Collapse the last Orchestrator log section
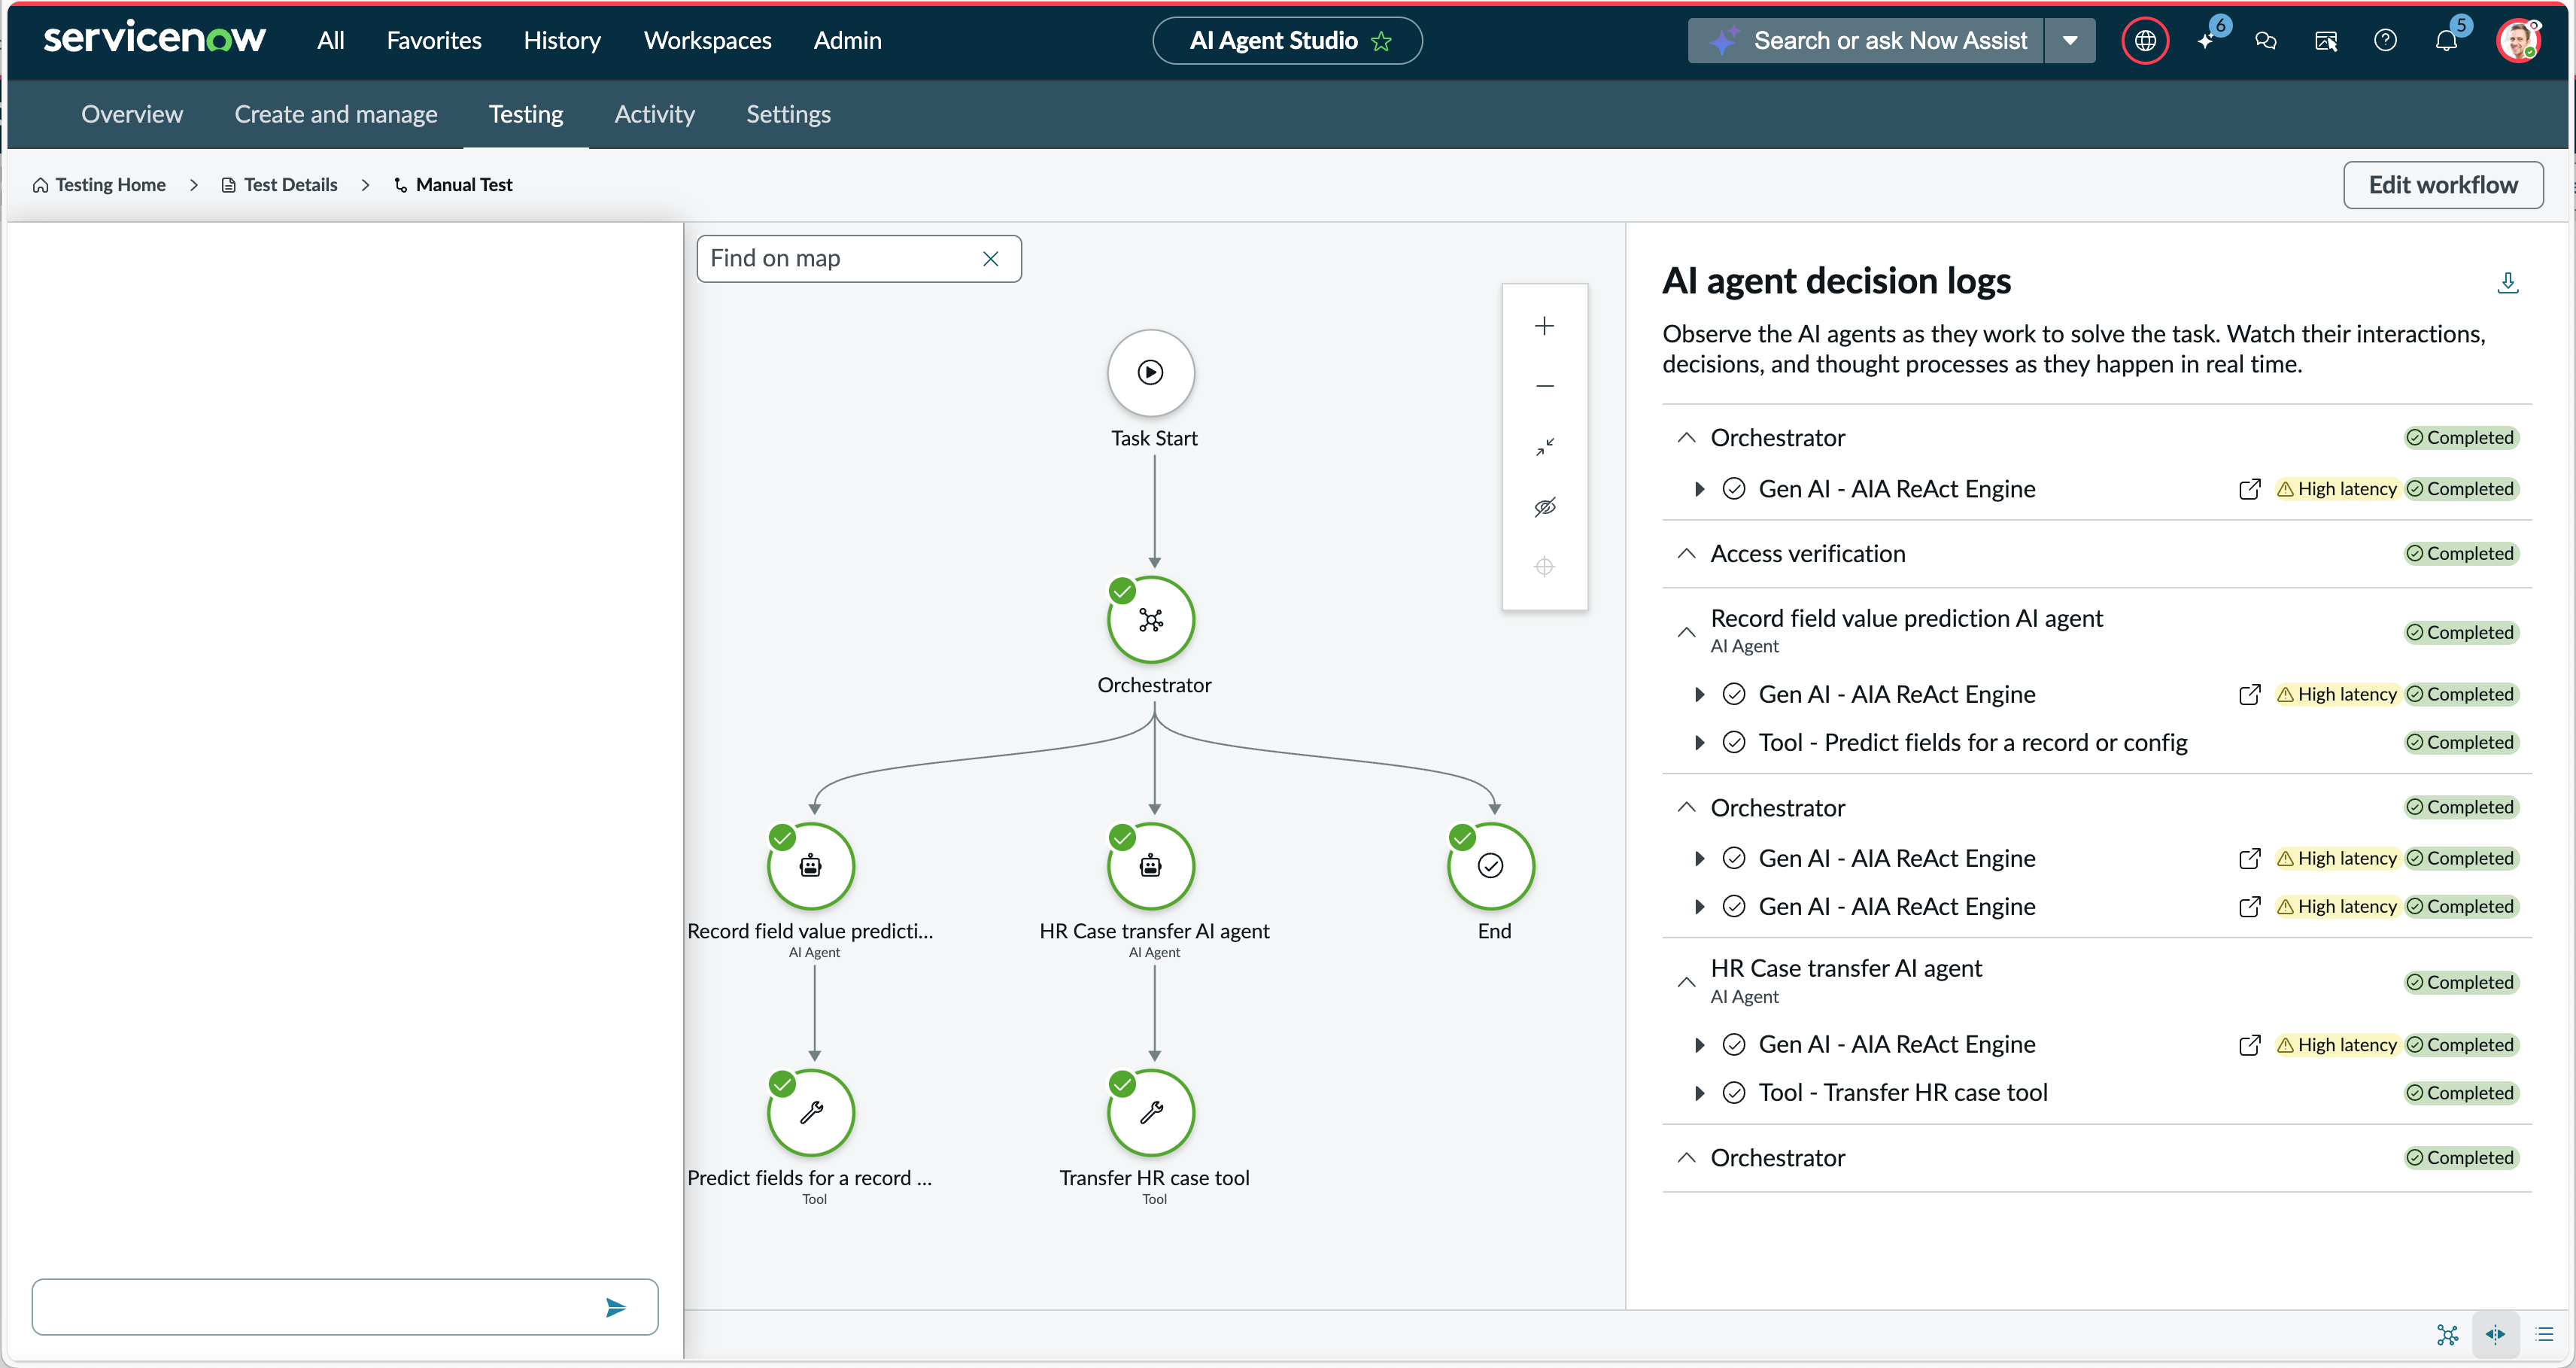Image resolution: width=2576 pixels, height=1368 pixels. [1687, 1158]
